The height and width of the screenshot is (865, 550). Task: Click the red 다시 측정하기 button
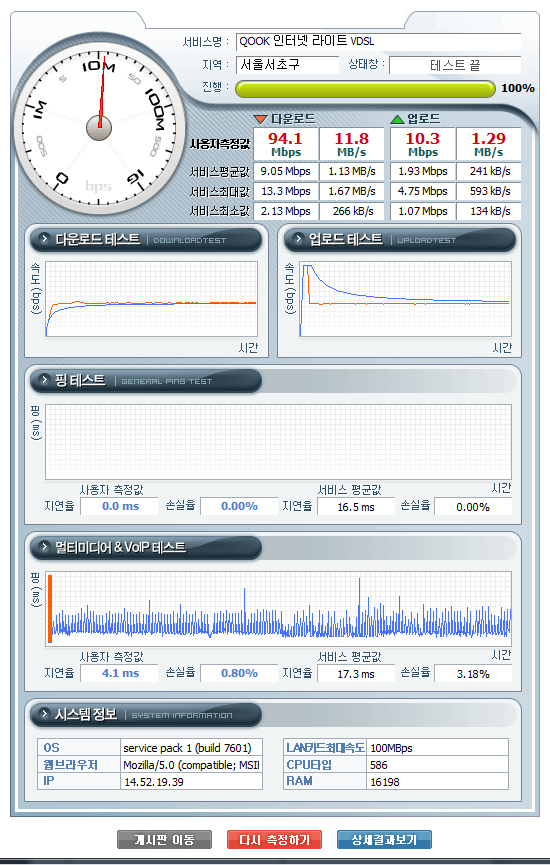pos(274,840)
